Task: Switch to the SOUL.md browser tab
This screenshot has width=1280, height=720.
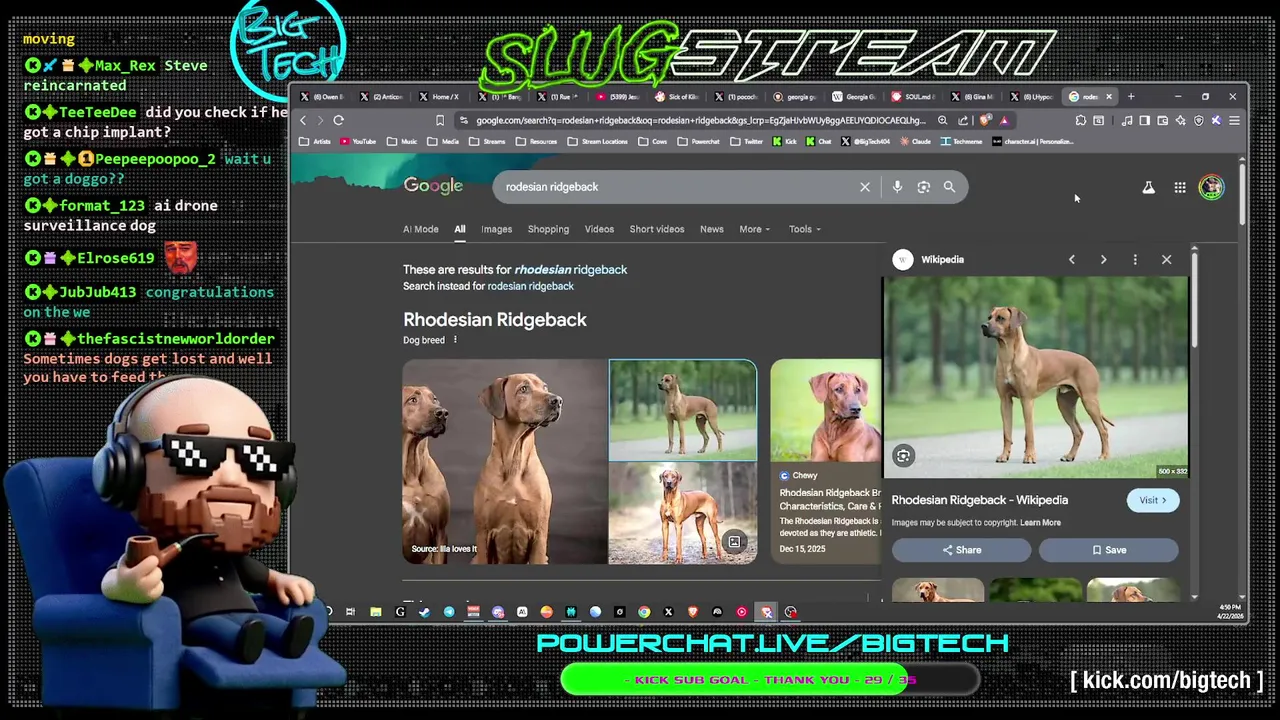Action: point(912,97)
